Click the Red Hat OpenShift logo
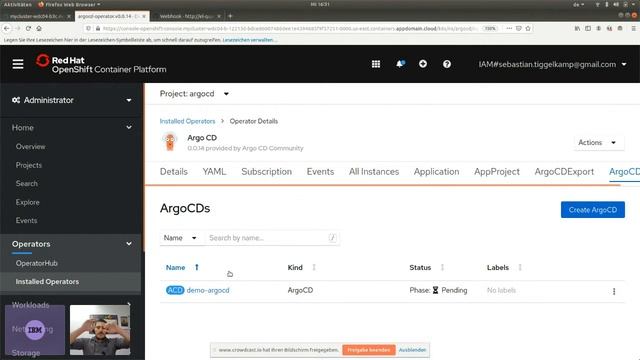 pos(101,64)
